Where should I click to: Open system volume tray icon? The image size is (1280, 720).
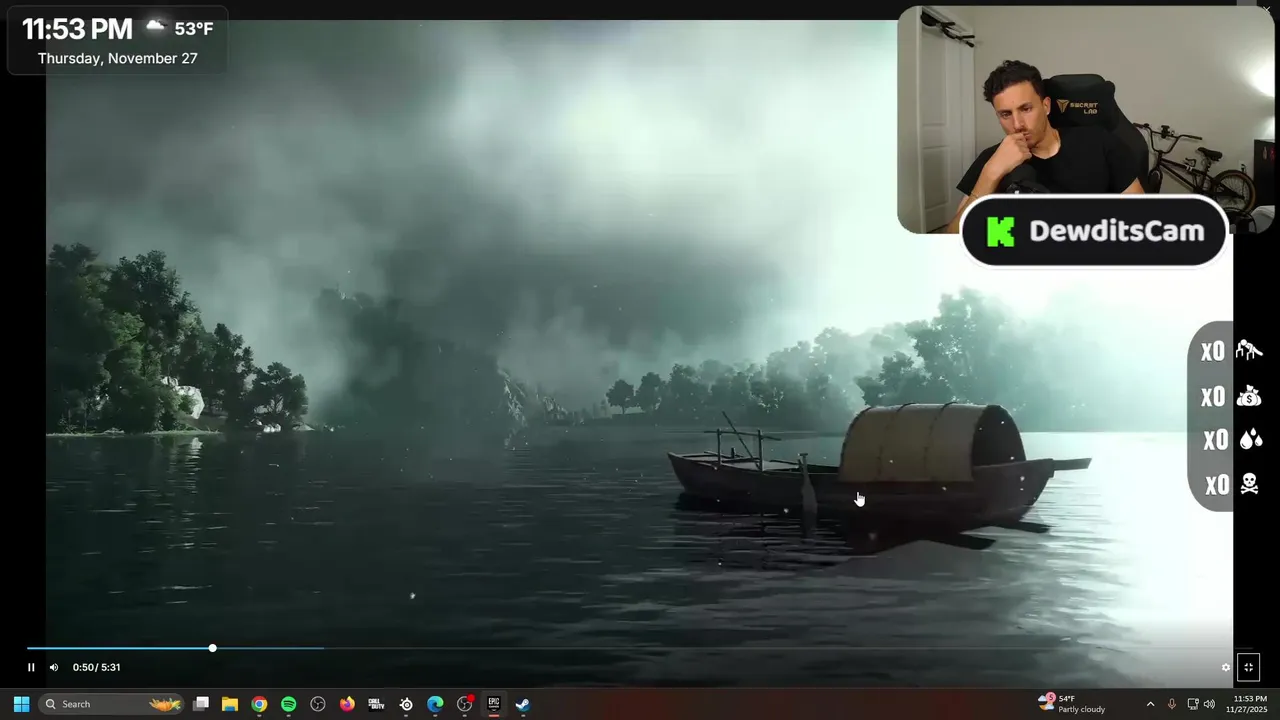click(1209, 704)
